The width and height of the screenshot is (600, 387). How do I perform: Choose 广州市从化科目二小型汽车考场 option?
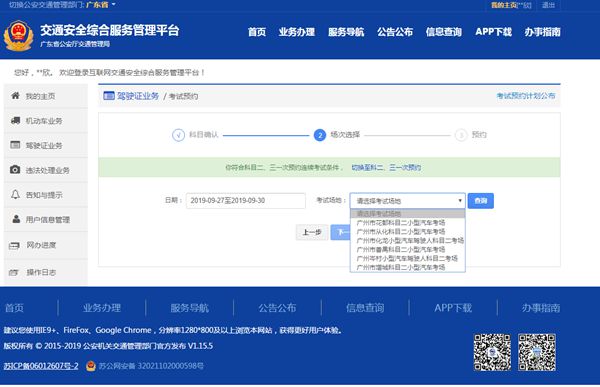[x=408, y=231]
